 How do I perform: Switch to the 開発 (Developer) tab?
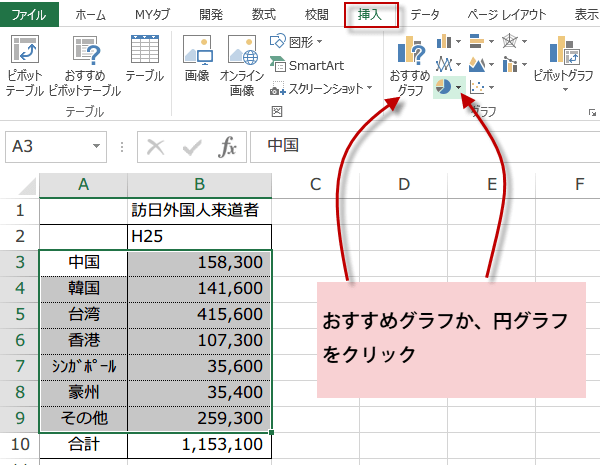[x=211, y=15]
